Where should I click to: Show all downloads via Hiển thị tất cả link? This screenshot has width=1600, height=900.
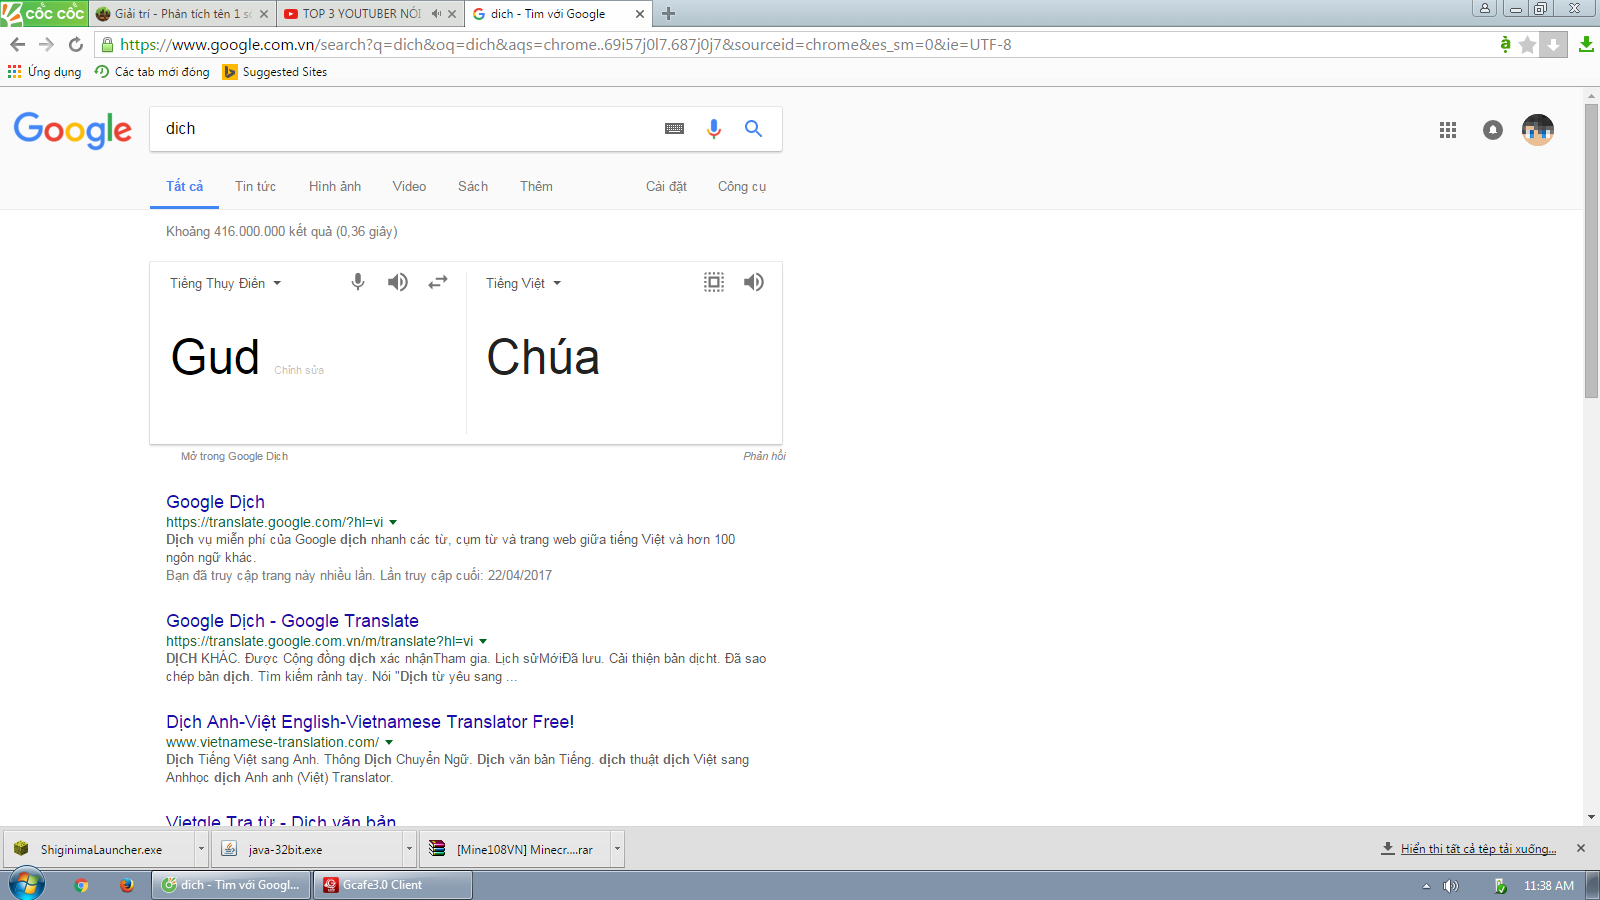click(1478, 849)
